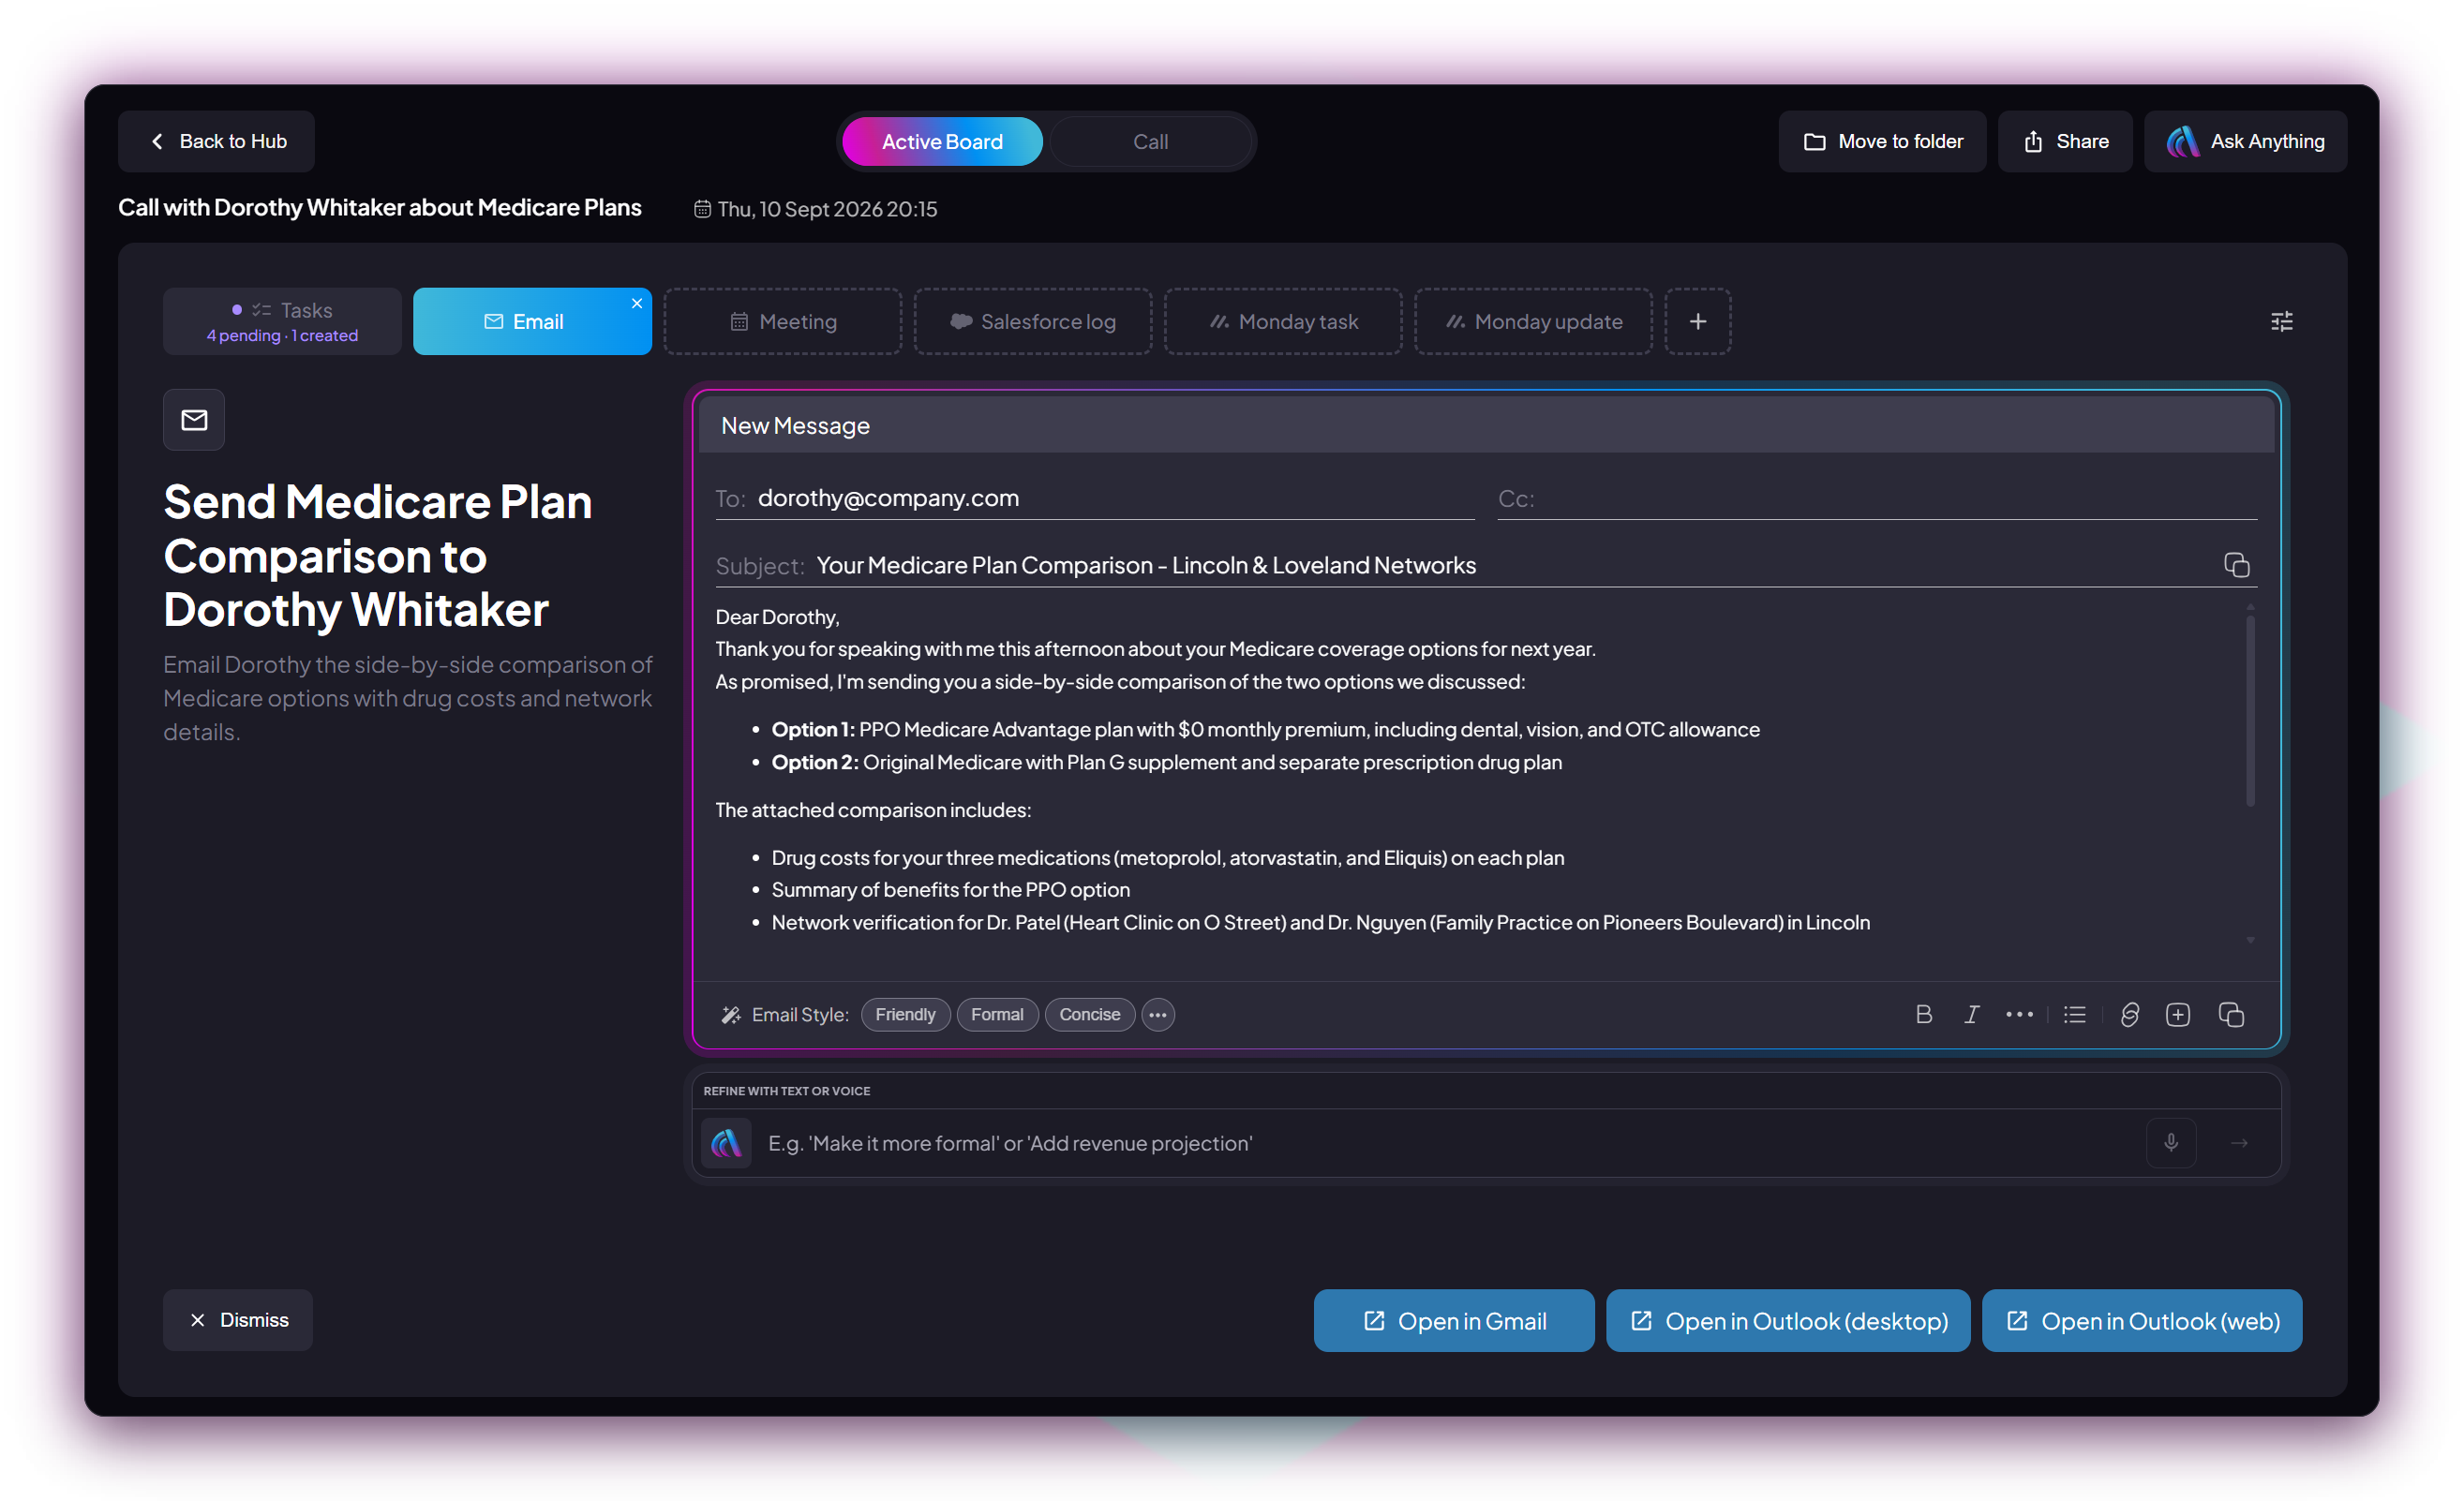
Task: Click the To recipient field
Action: click(1095, 498)
